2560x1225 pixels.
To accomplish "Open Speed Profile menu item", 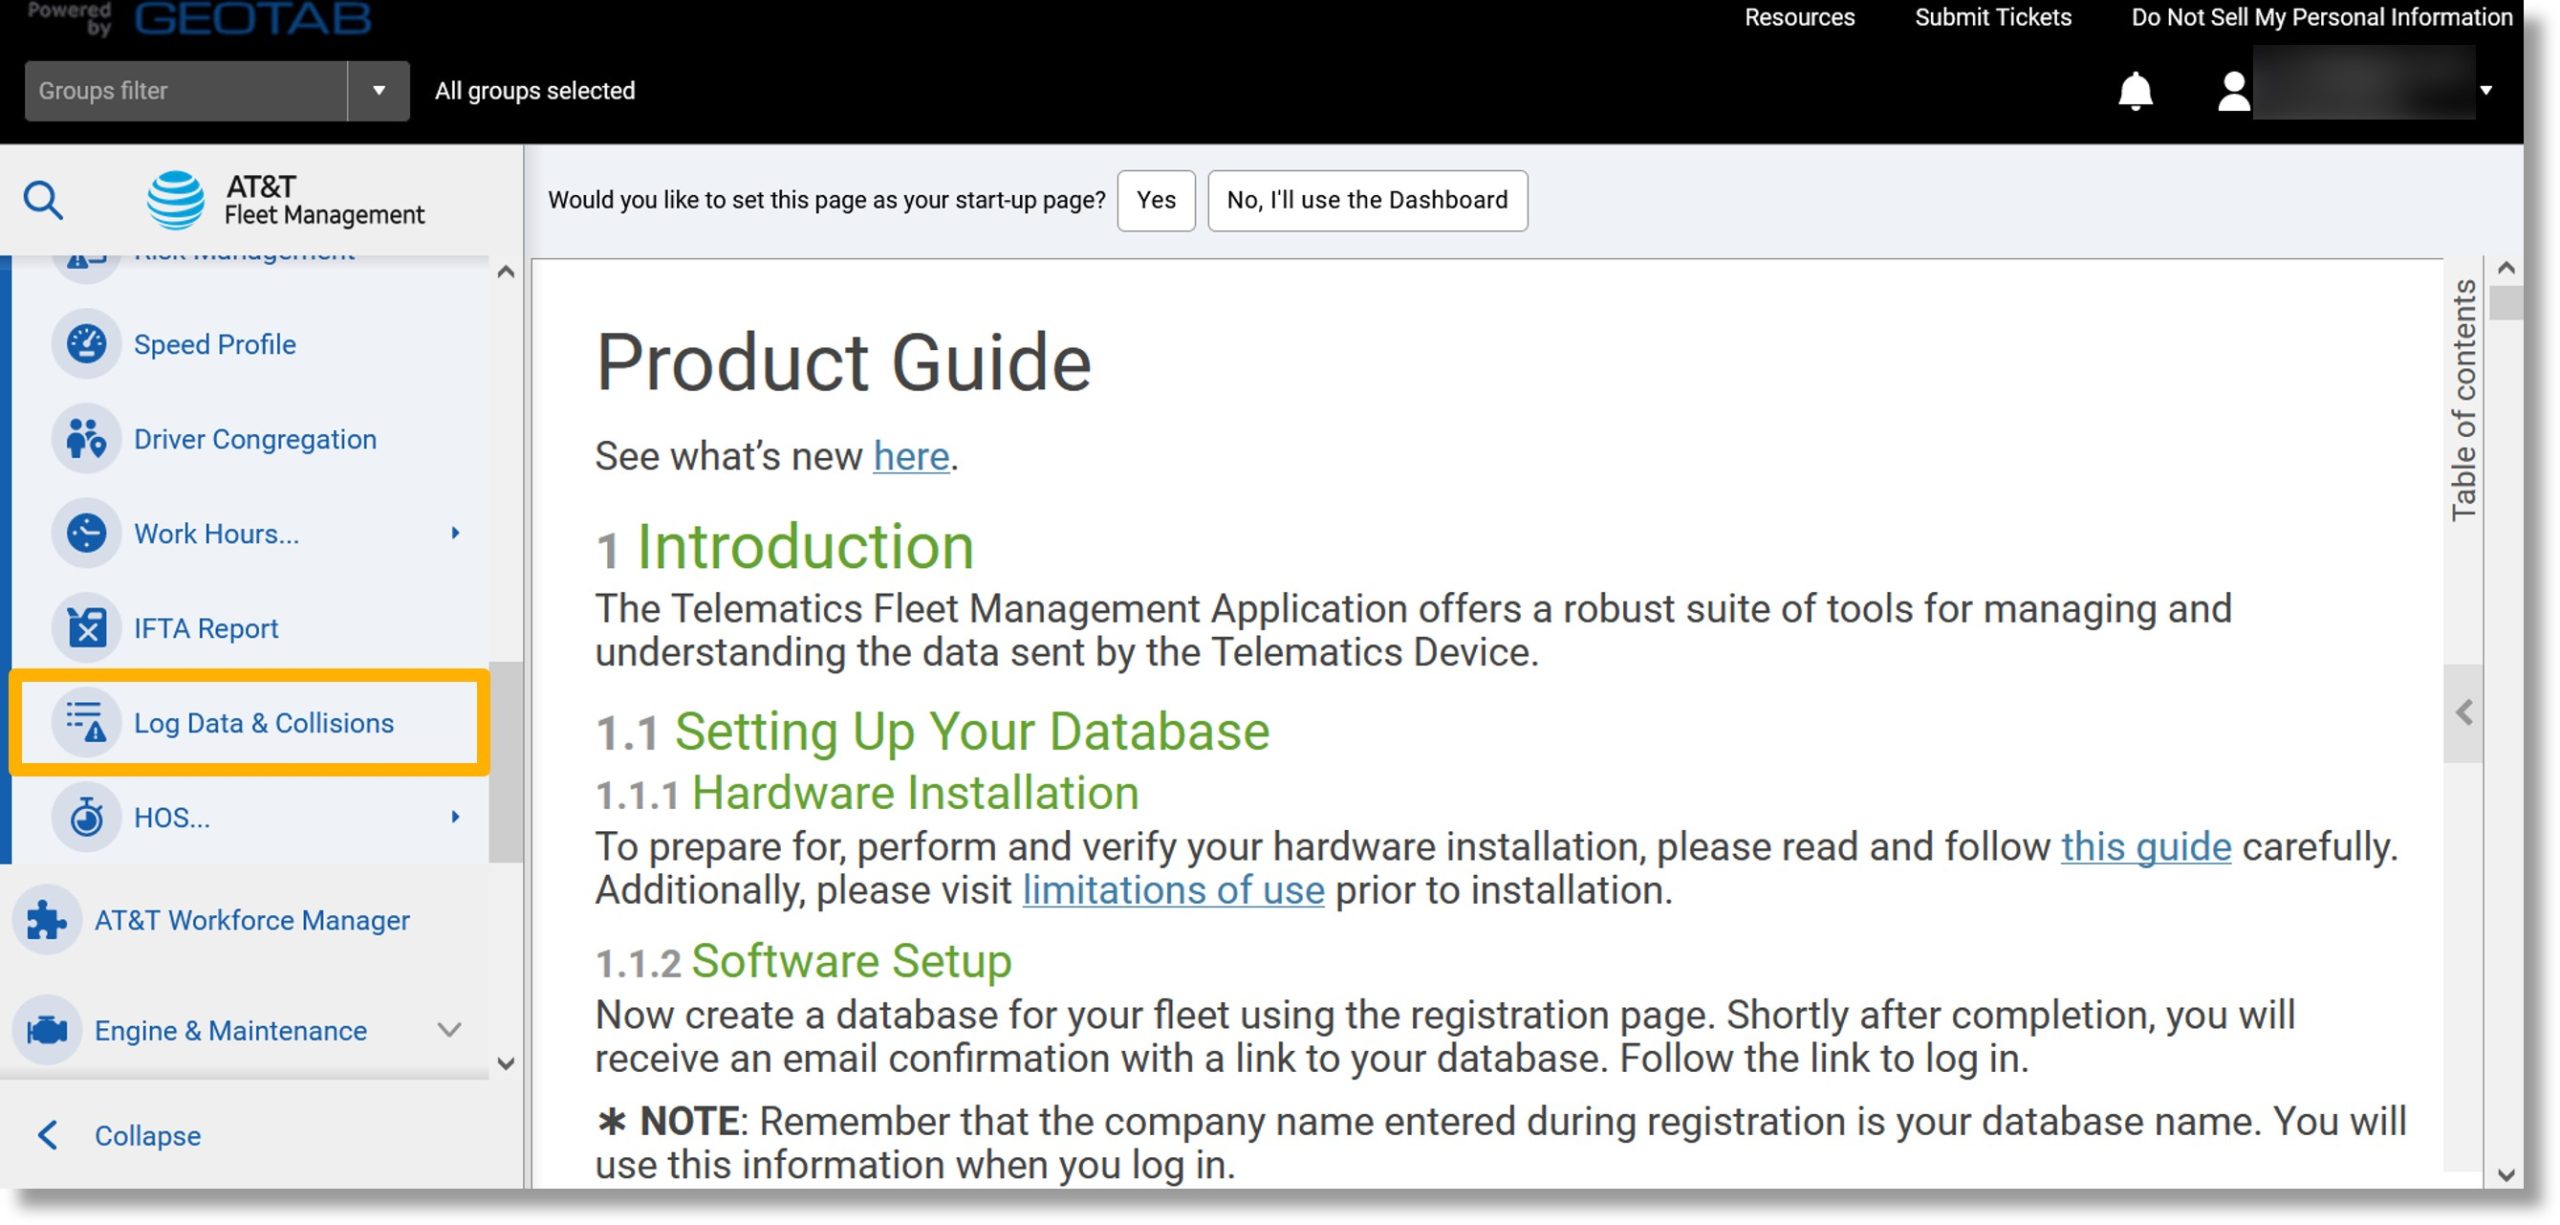I will [215, 344].
